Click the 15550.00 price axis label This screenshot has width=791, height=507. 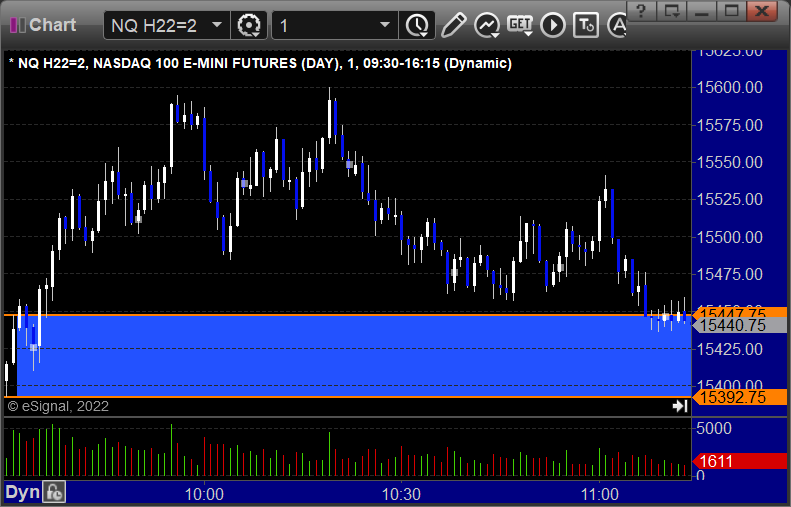click(729, 162)
